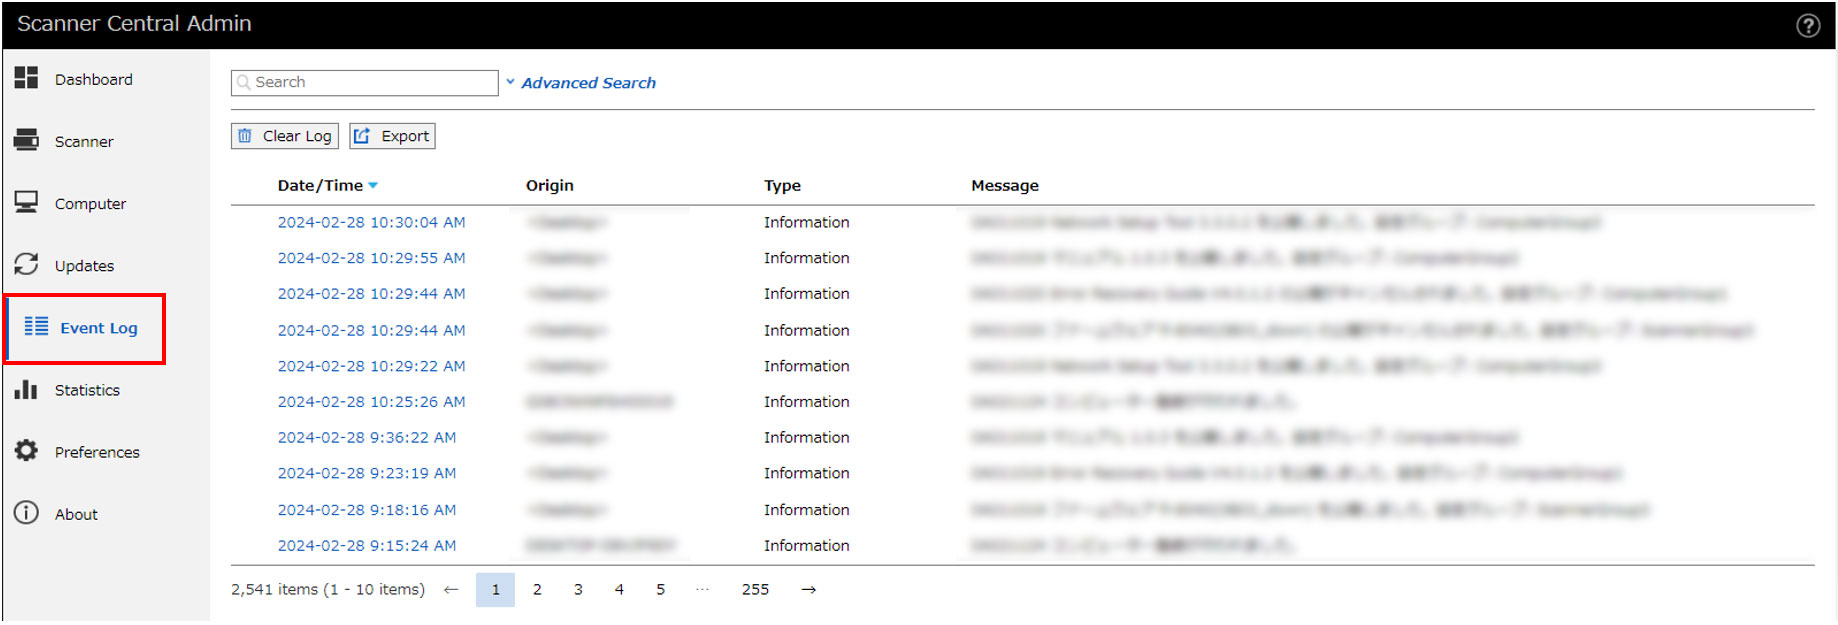Select page 1 in pagination

[x=496, y=590]
